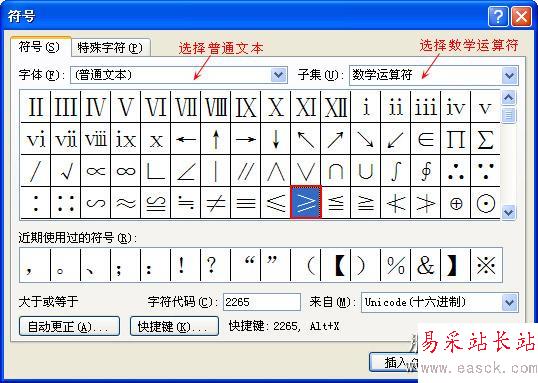Pick the identical-to ≡ symbol
Screen dimensions: 538x383
click(246, 202)
